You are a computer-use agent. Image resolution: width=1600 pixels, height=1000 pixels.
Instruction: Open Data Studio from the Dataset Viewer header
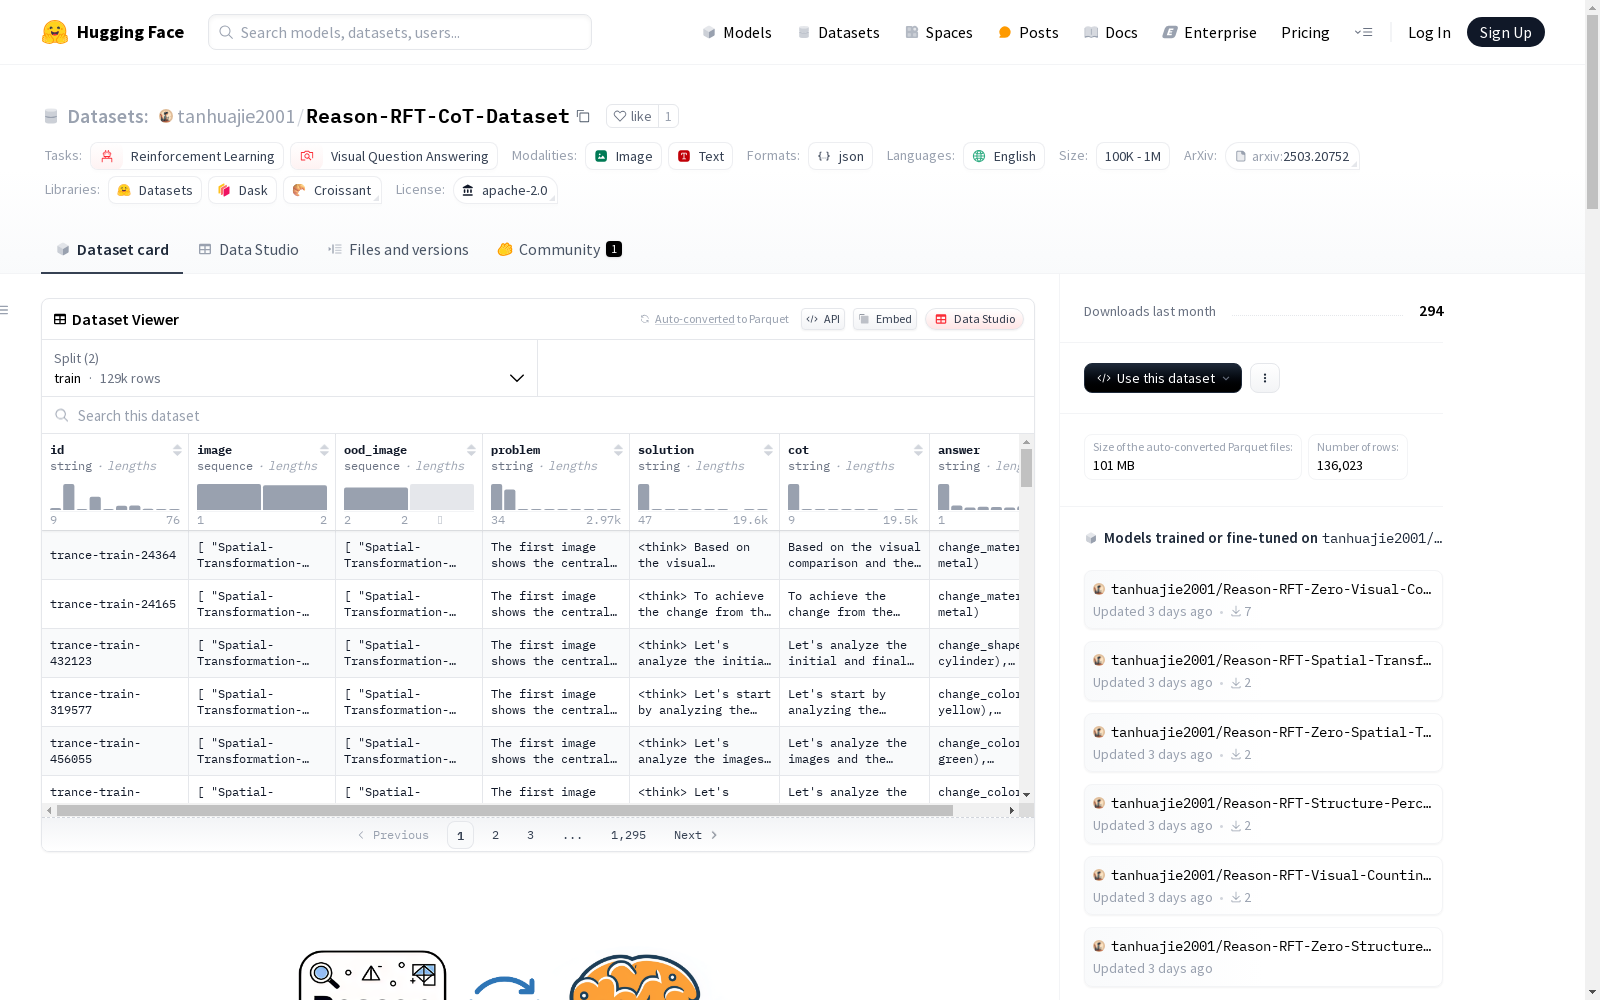coord(975,319)
